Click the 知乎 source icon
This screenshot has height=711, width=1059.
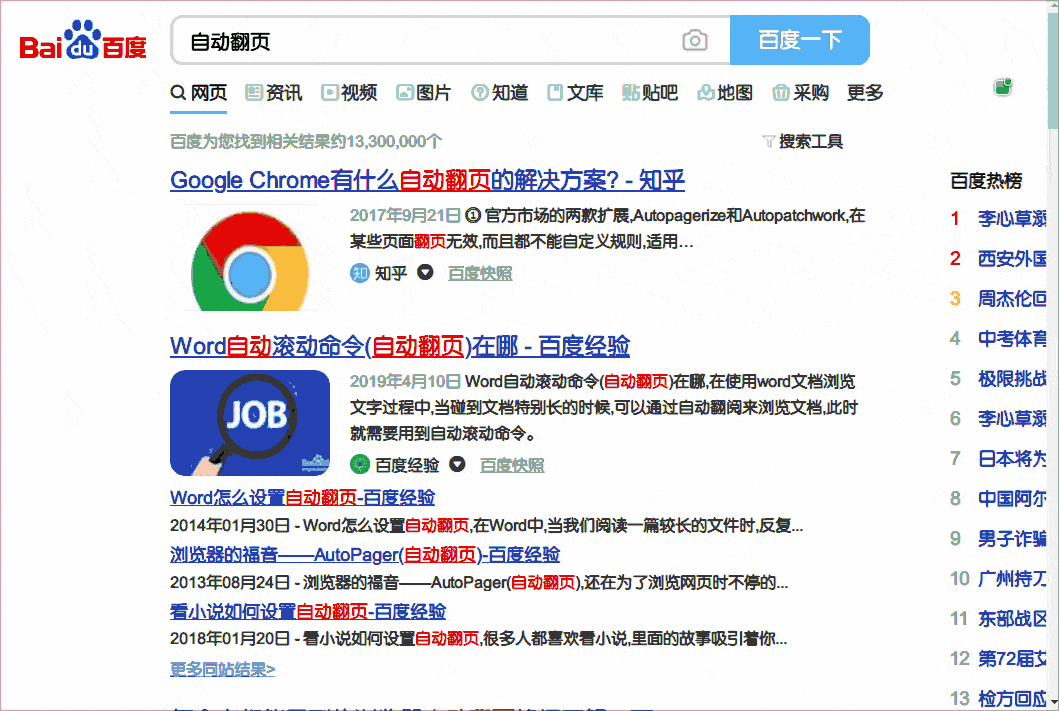[359, 273]
